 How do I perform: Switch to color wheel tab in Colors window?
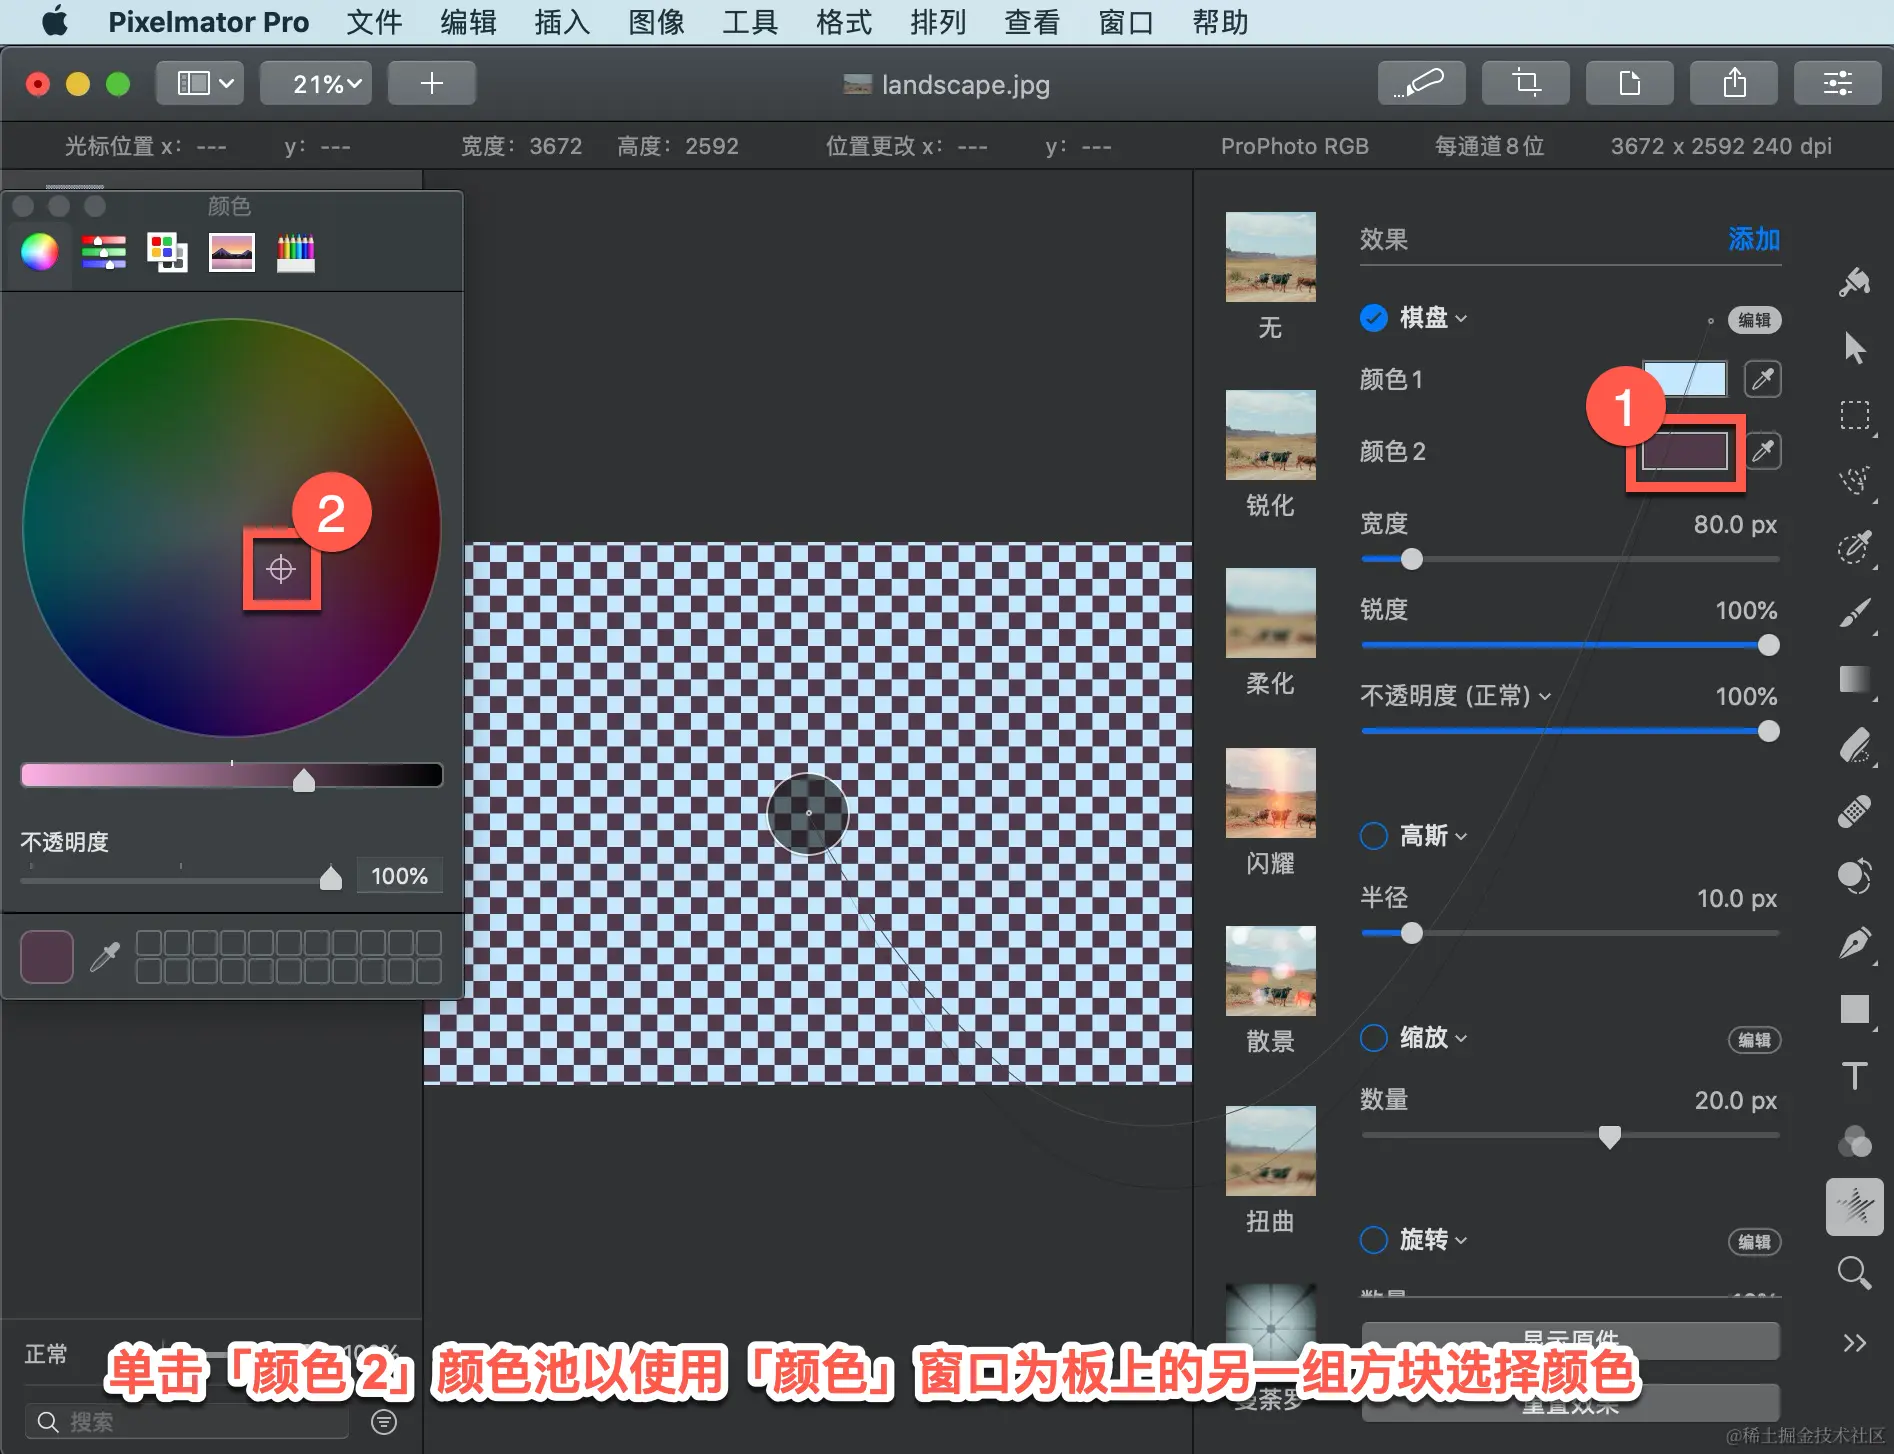40,252
